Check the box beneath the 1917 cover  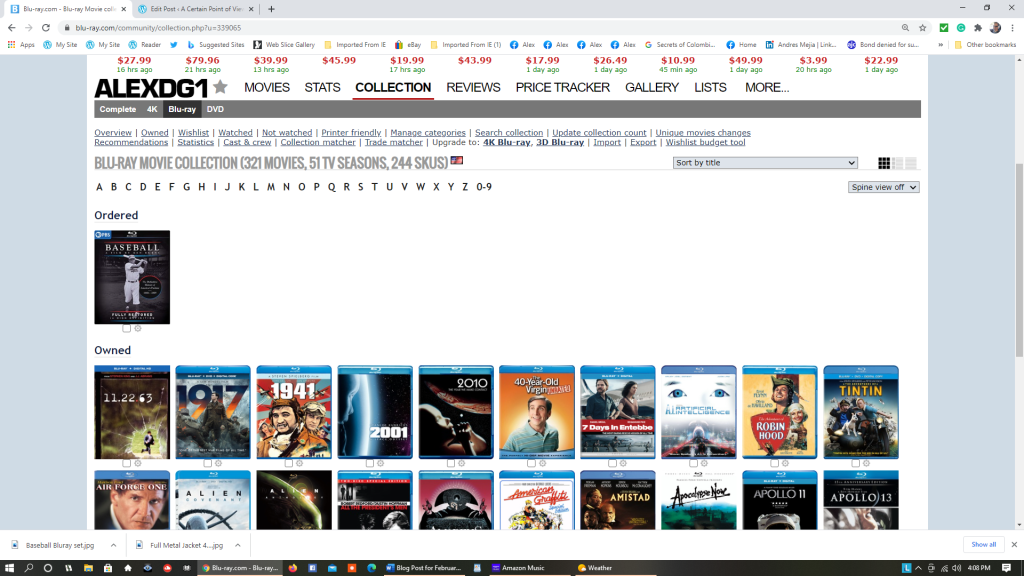[x=207, y=464]
